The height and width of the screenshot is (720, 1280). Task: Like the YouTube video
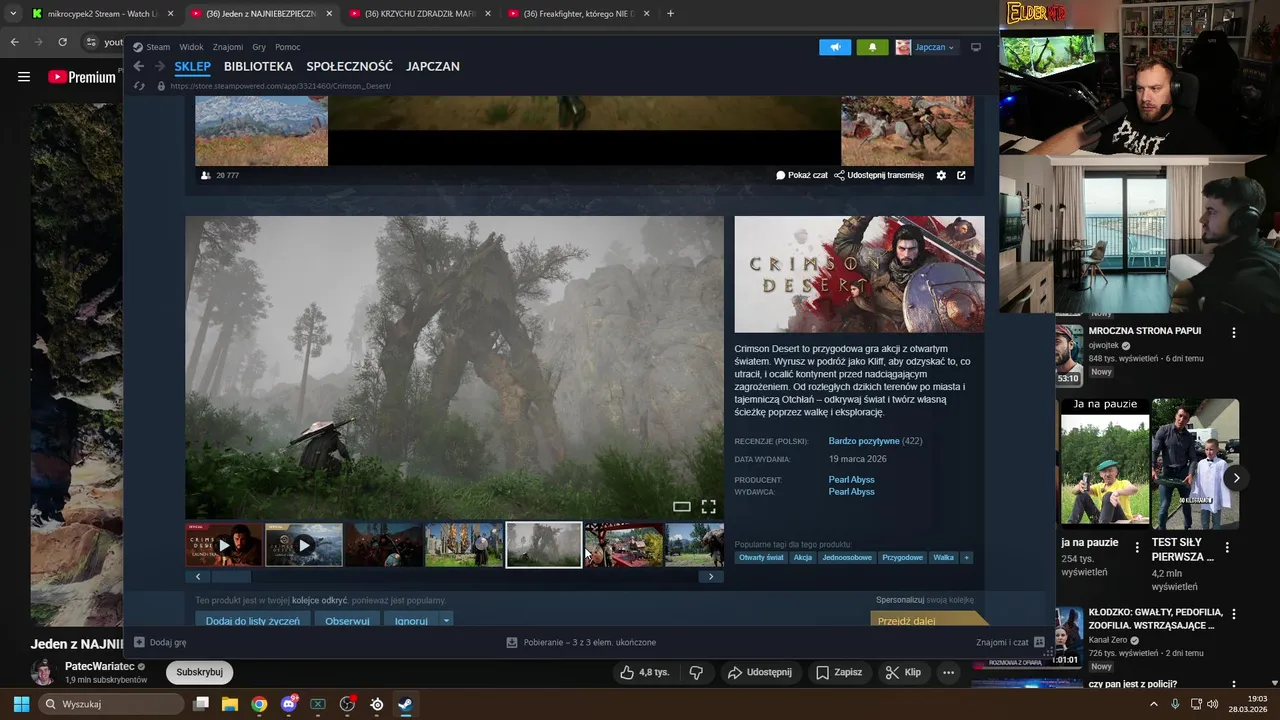643,673
